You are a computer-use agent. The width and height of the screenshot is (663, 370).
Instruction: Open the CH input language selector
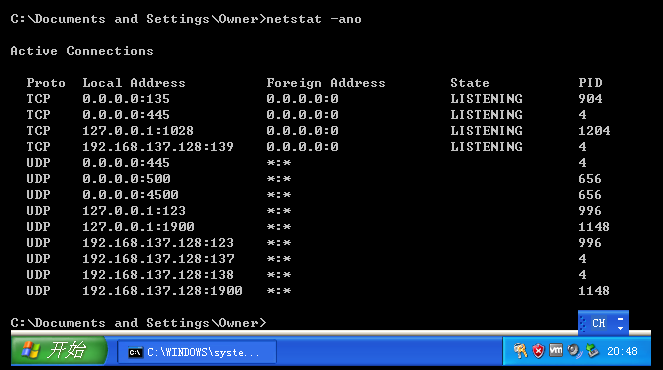click(598, 323)
